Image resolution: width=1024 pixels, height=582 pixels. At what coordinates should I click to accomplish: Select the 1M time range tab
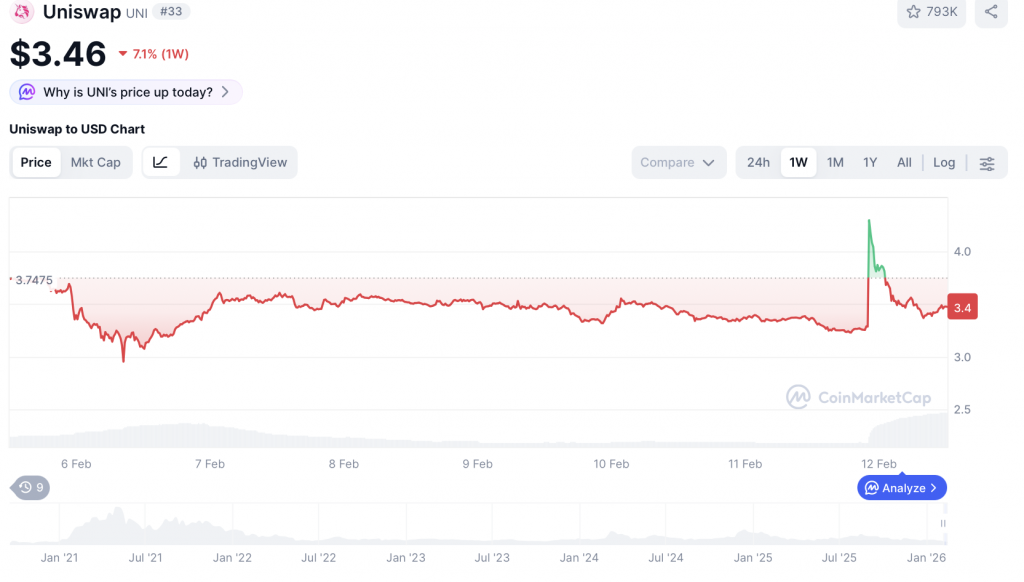click(x=835, y=162)
